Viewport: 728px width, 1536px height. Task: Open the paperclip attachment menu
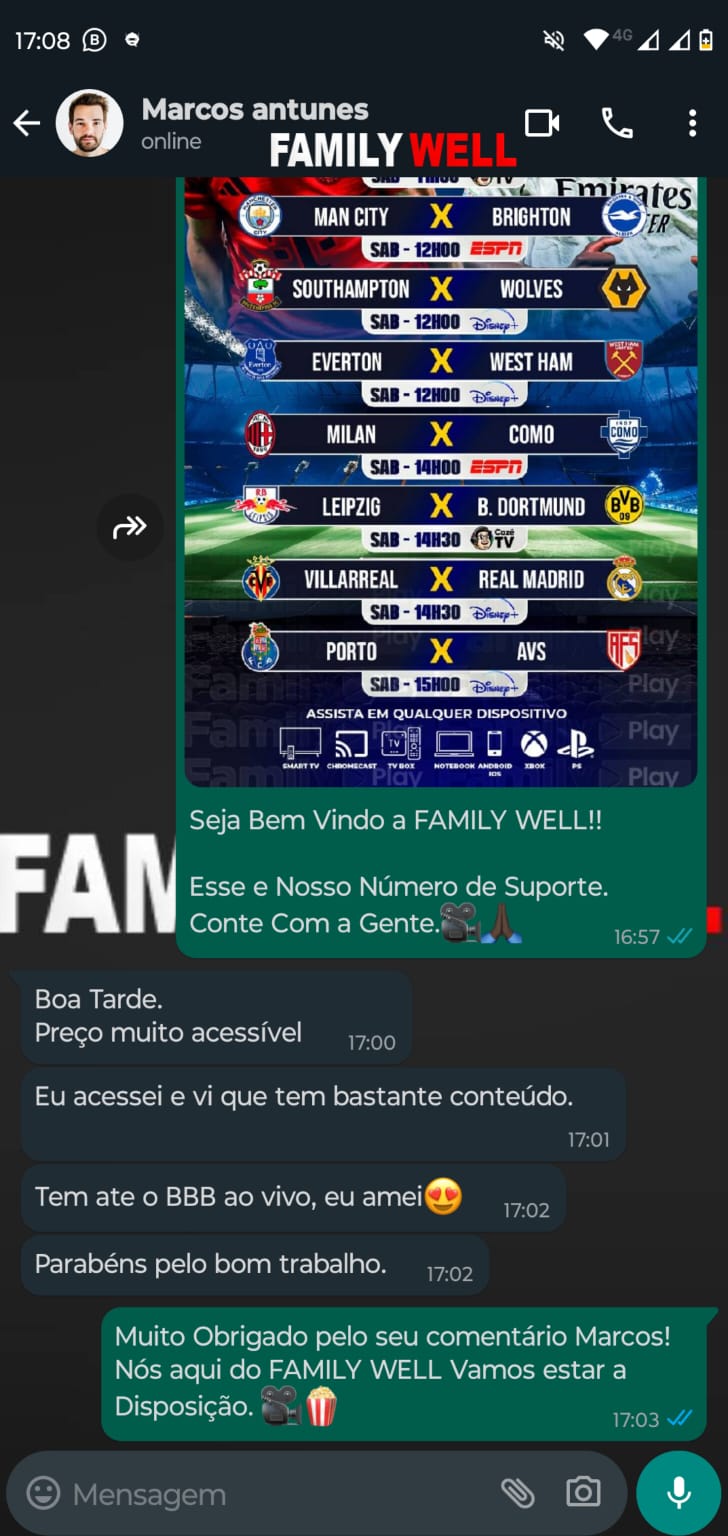(517, 1494)
